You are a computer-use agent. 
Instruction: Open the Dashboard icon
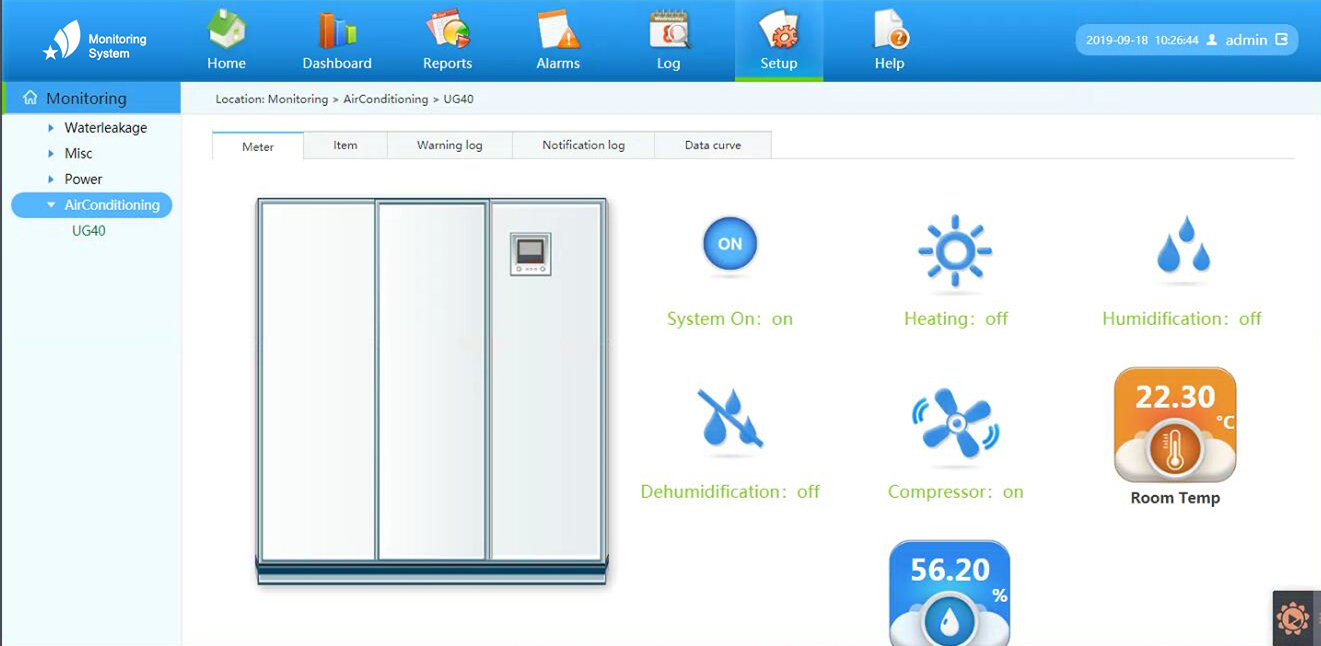click(337, 31)
